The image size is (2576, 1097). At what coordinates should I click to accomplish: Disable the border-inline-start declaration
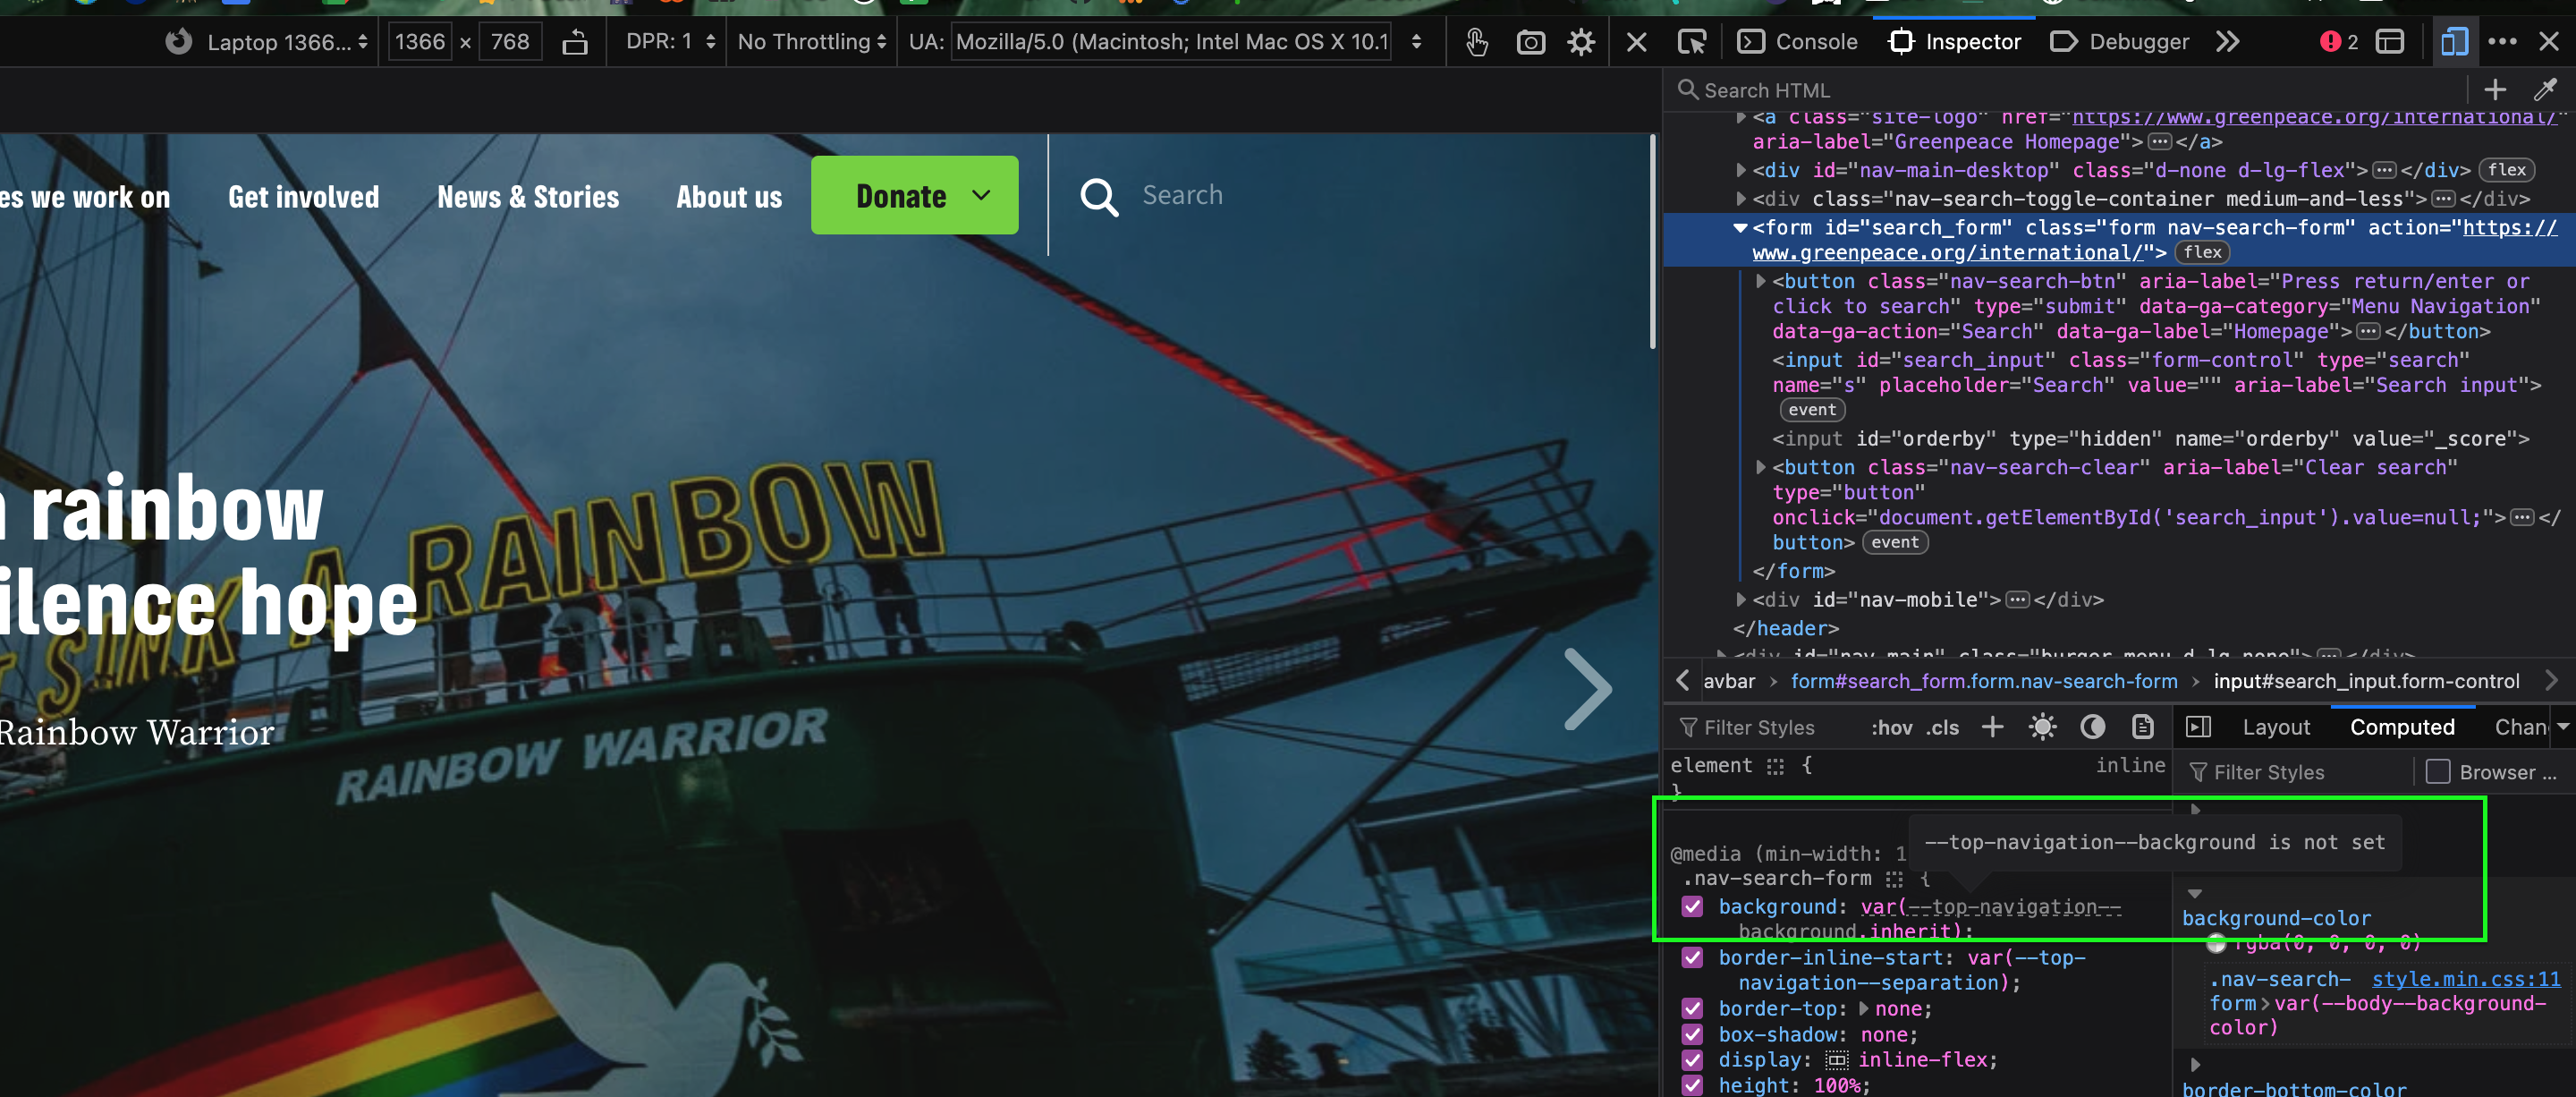pos(1692,957)
